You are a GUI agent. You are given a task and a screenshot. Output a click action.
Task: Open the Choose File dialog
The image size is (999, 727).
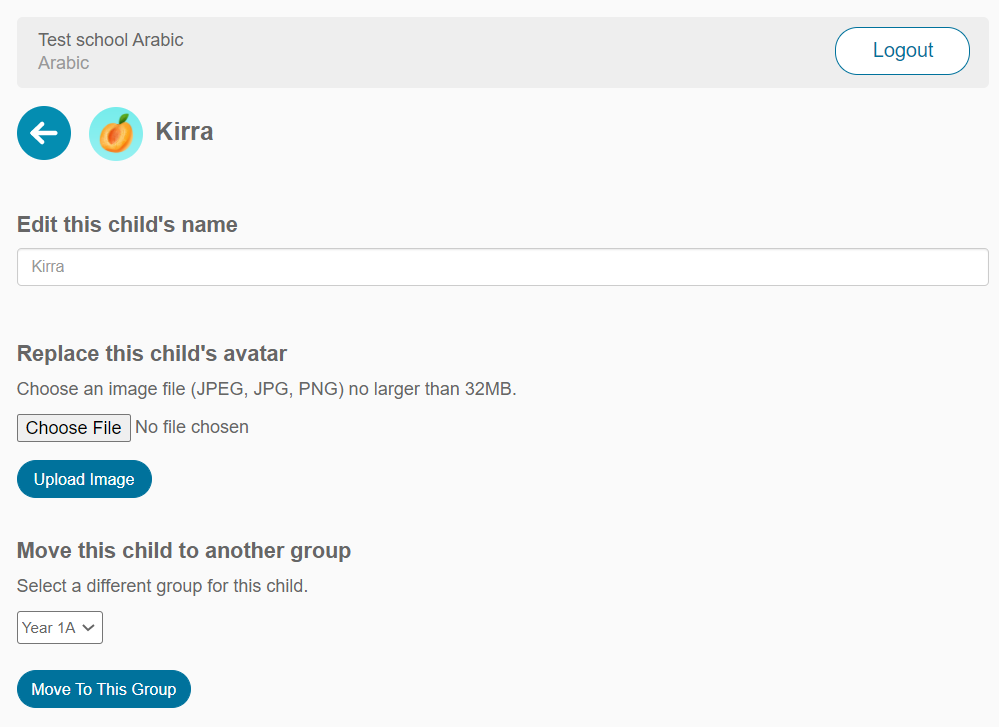[x=73, y=427]
